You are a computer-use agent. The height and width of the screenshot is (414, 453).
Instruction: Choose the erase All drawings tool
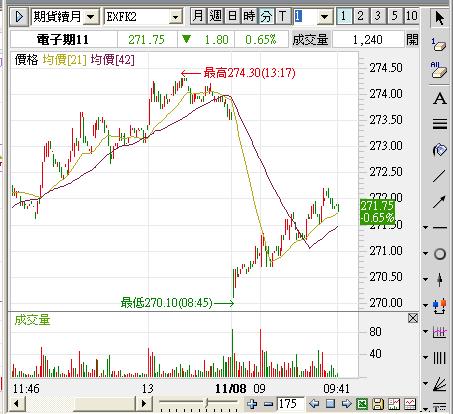(439, 70)
